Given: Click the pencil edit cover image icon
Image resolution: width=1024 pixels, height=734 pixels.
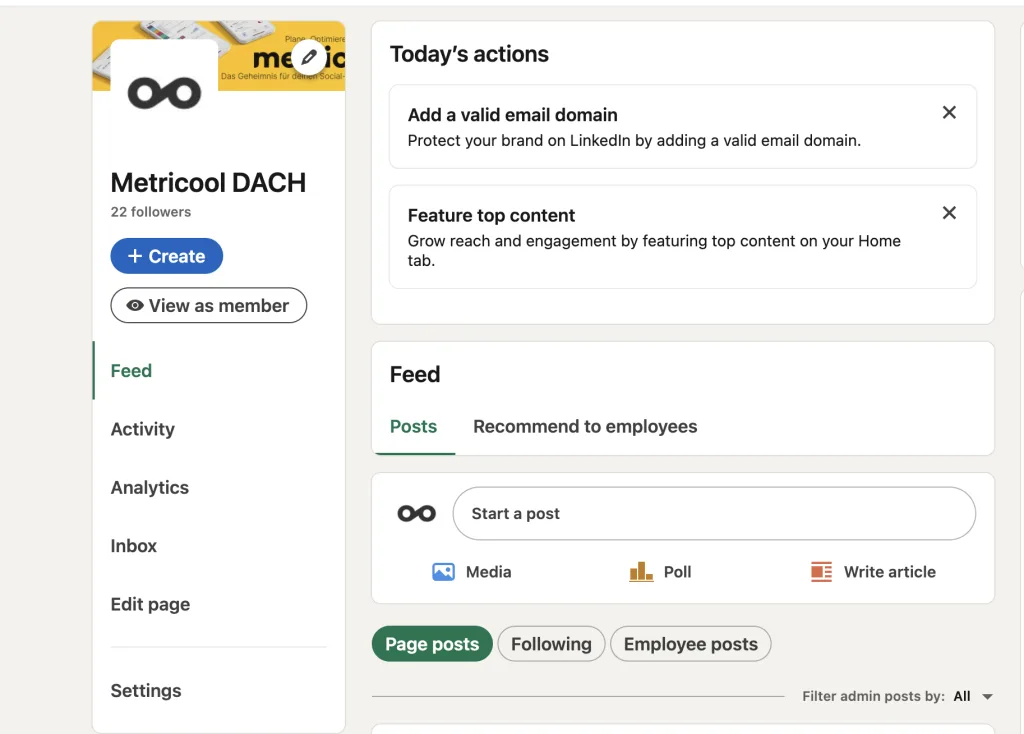Looking at the screenshot, I should (309, 57).
